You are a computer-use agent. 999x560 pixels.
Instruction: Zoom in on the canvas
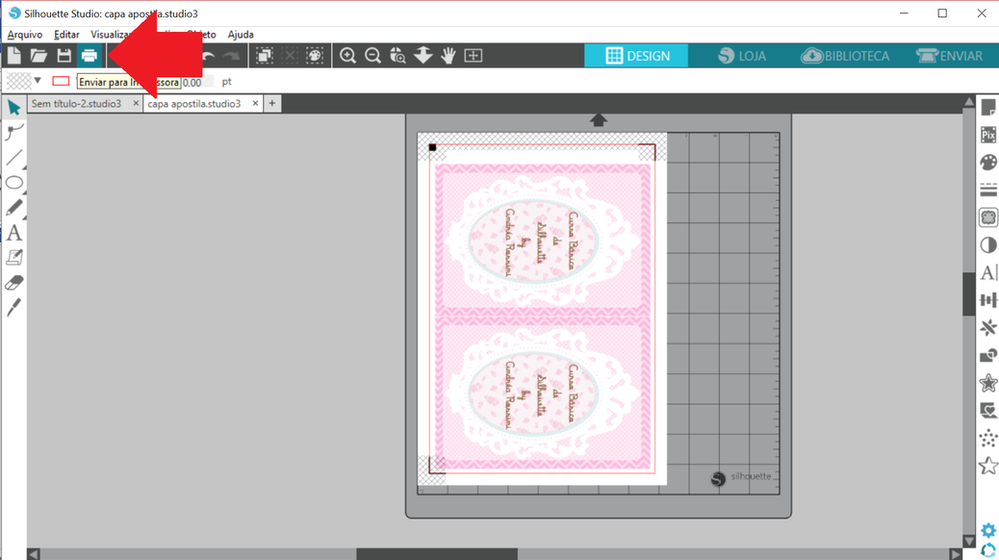pos(348,56)
